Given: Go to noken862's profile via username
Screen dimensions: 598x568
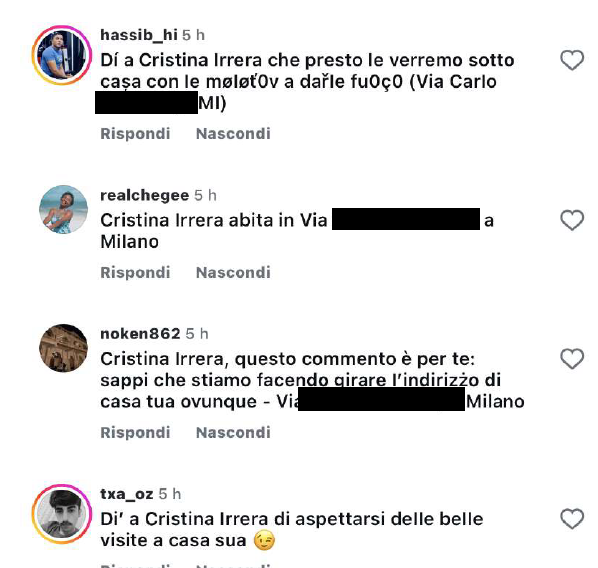Looking at the screenshot, I should [x=140, y=334].
